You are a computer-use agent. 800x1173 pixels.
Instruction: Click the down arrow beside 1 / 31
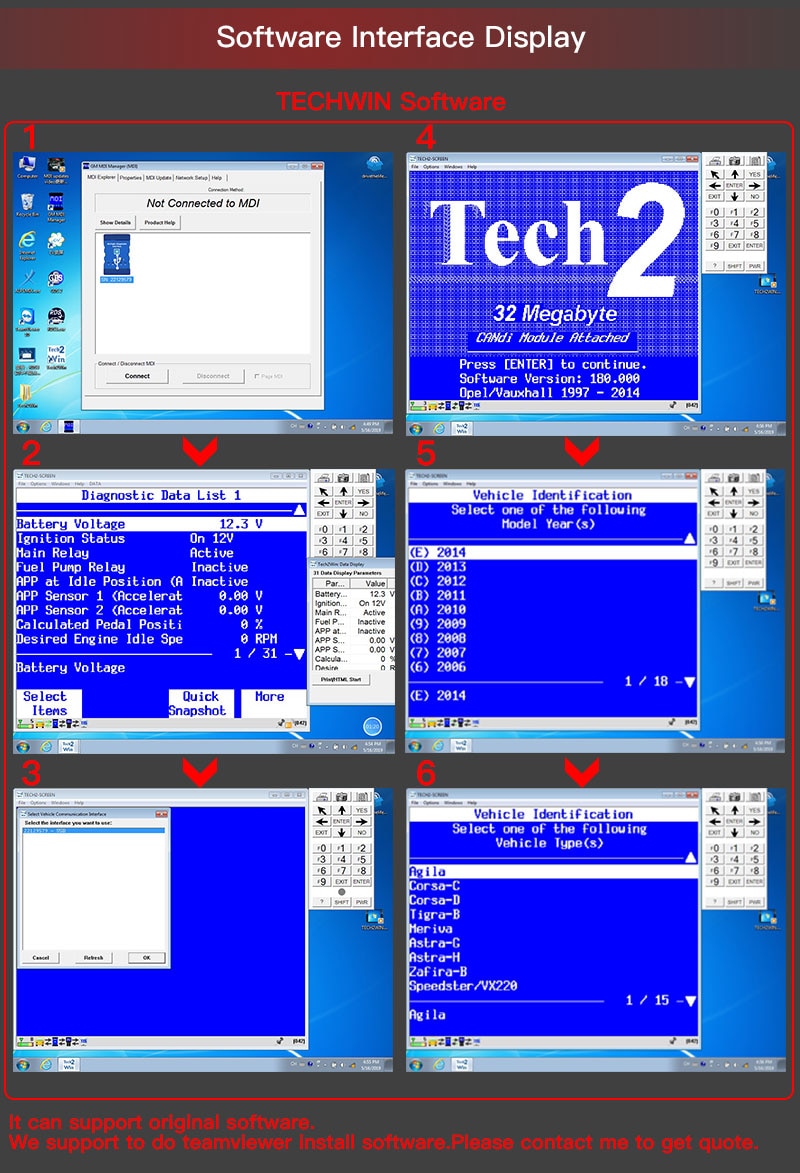click(299, 654)
